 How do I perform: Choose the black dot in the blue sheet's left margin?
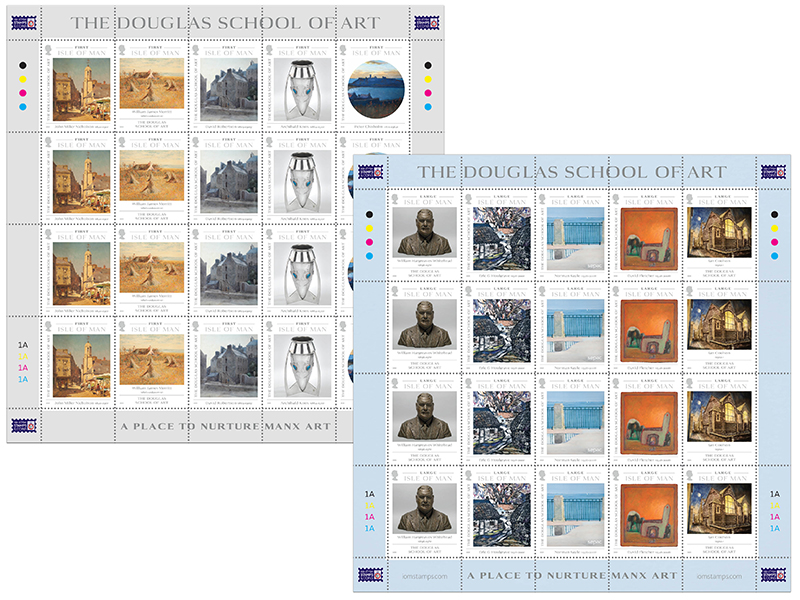point(369,215)
